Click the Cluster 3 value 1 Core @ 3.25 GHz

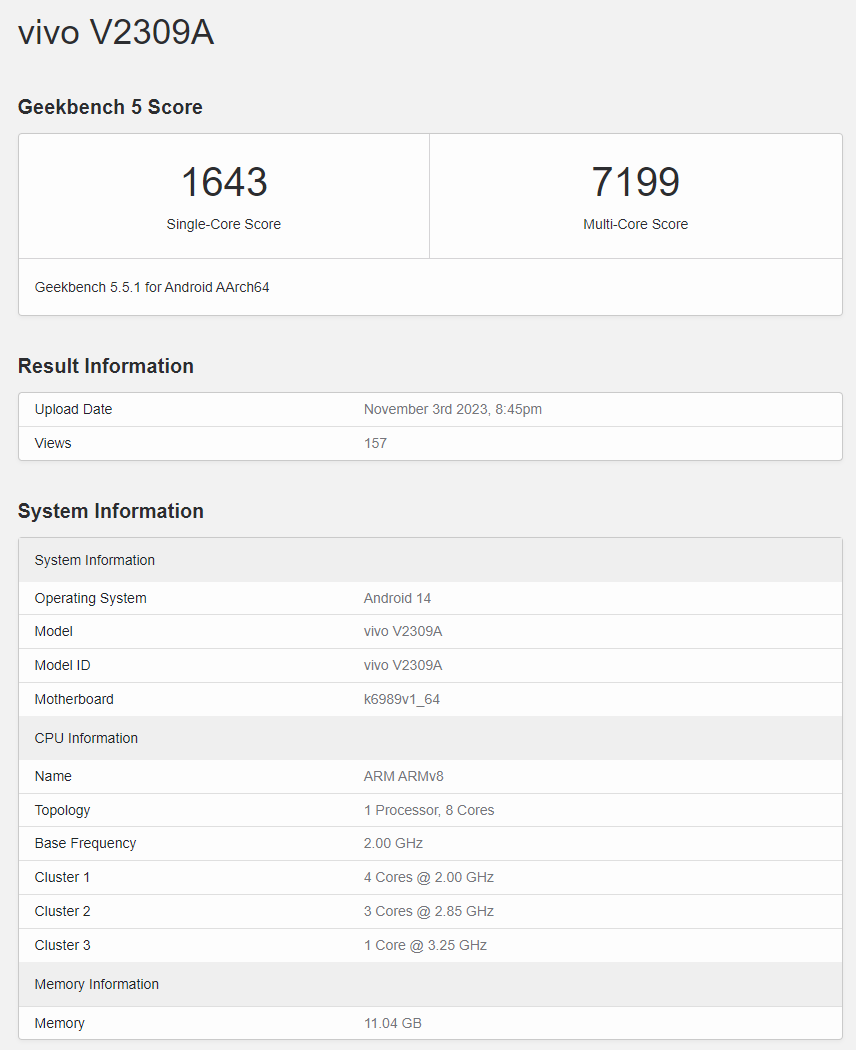(x=425, y=945)
